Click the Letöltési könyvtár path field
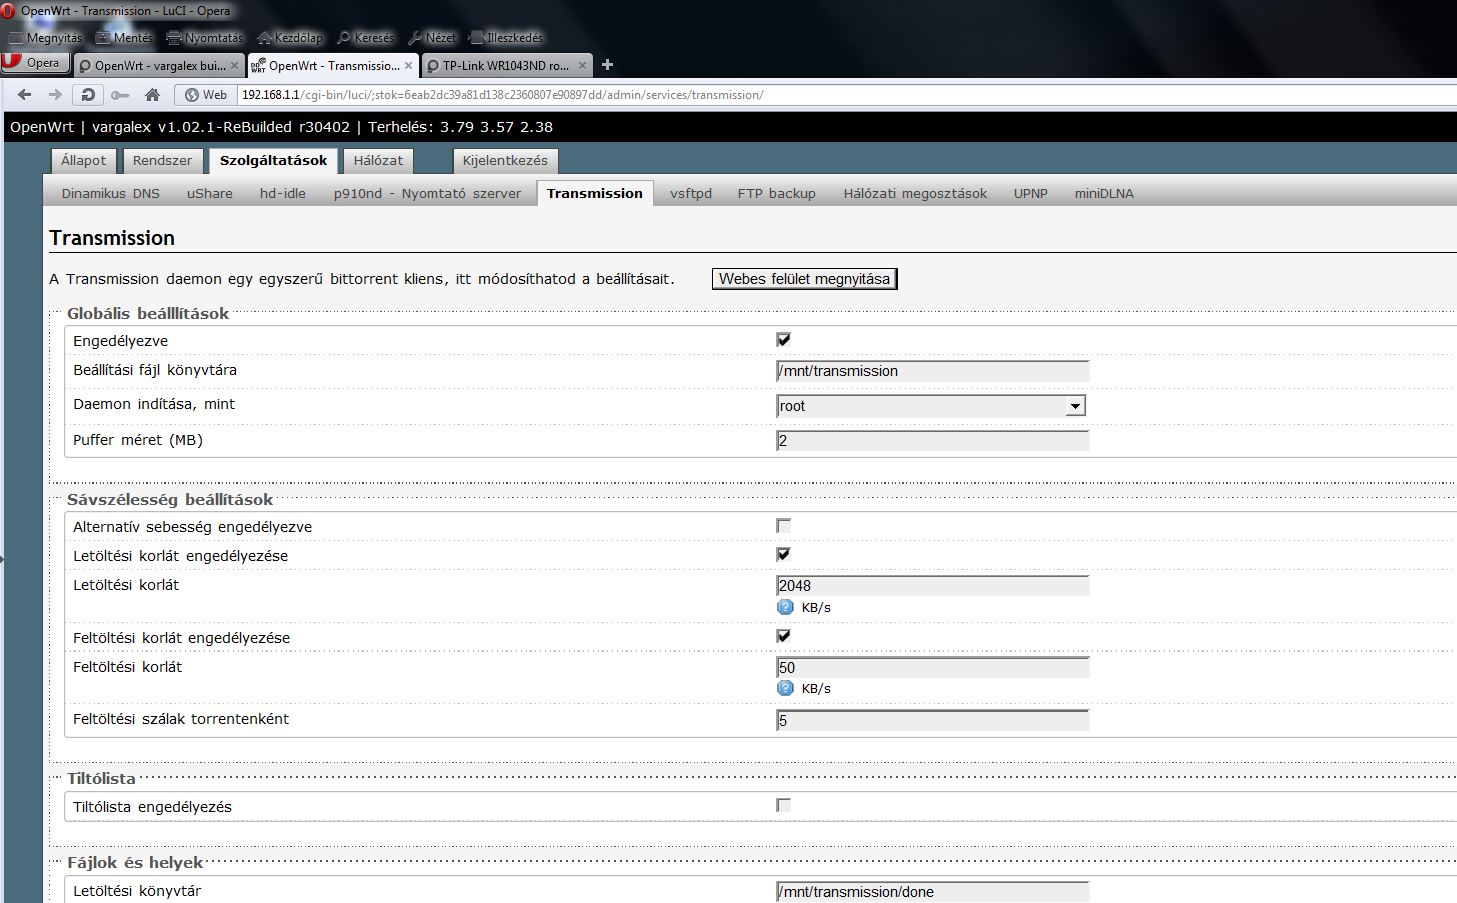The height and width of the screenshot is (903, 1457). pos(932,892)
